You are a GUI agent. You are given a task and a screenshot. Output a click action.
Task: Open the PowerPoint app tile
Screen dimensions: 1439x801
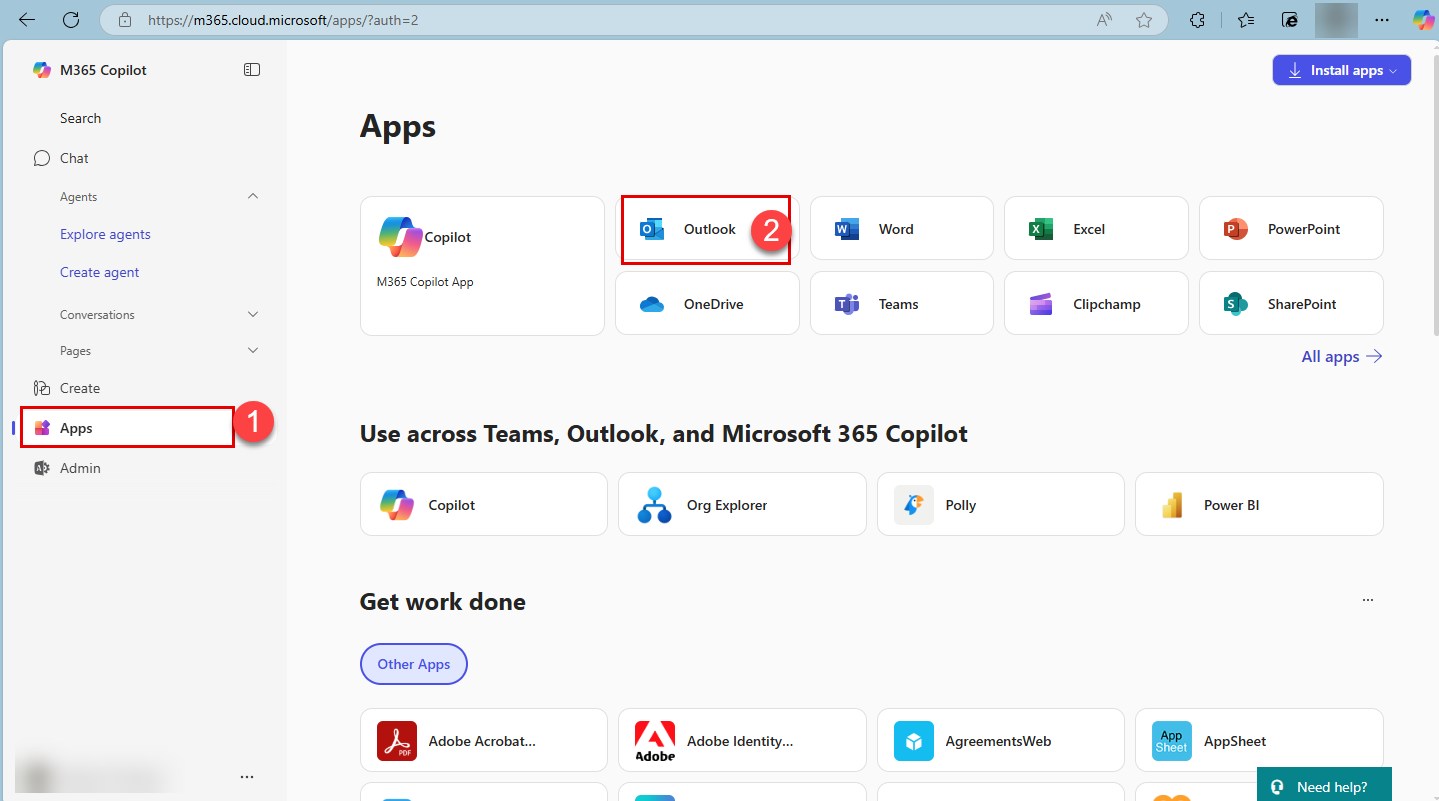[x=1290, y=229]
